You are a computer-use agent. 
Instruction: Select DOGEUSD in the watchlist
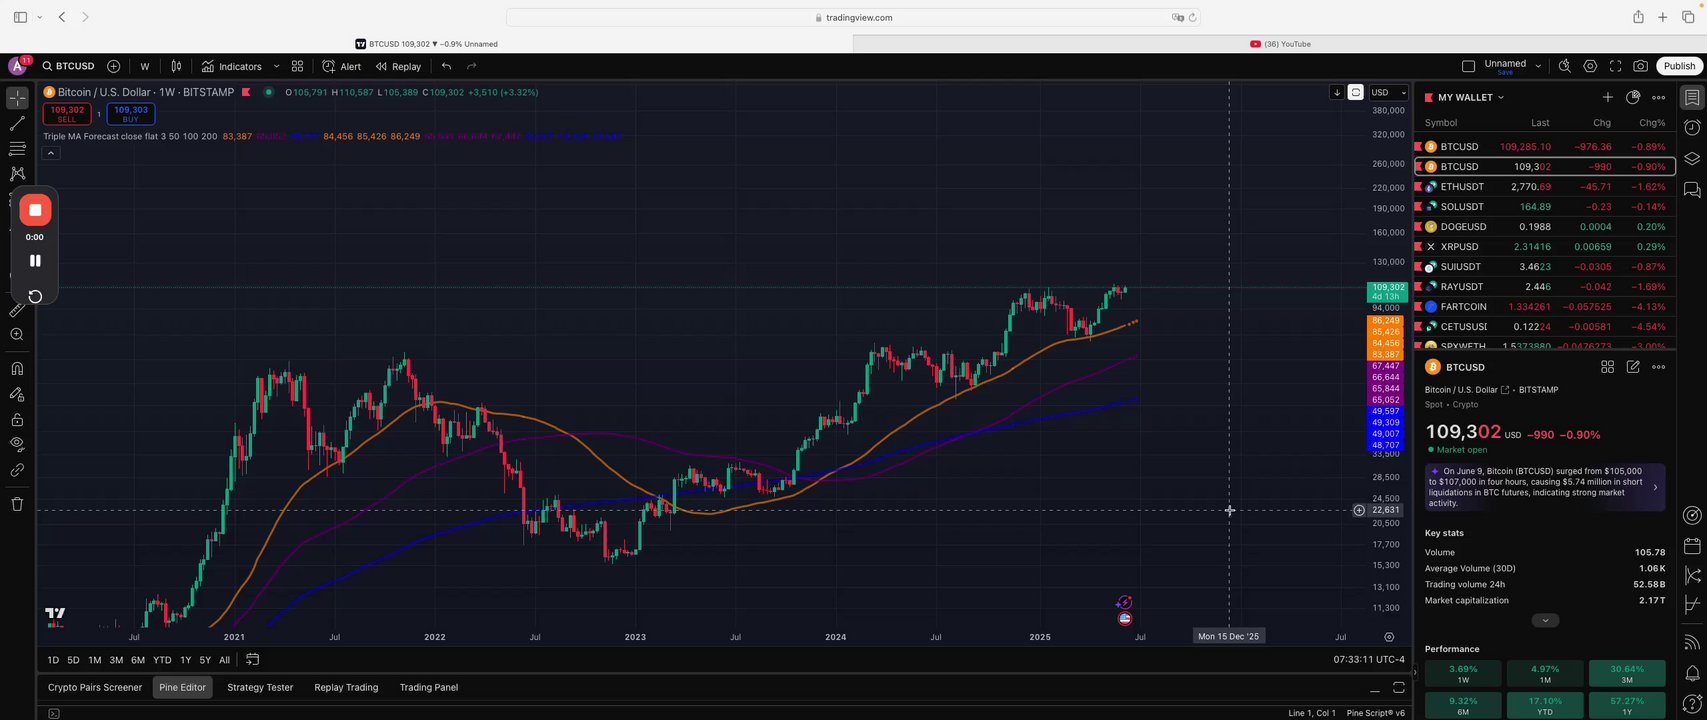(x=1544, y=227)
